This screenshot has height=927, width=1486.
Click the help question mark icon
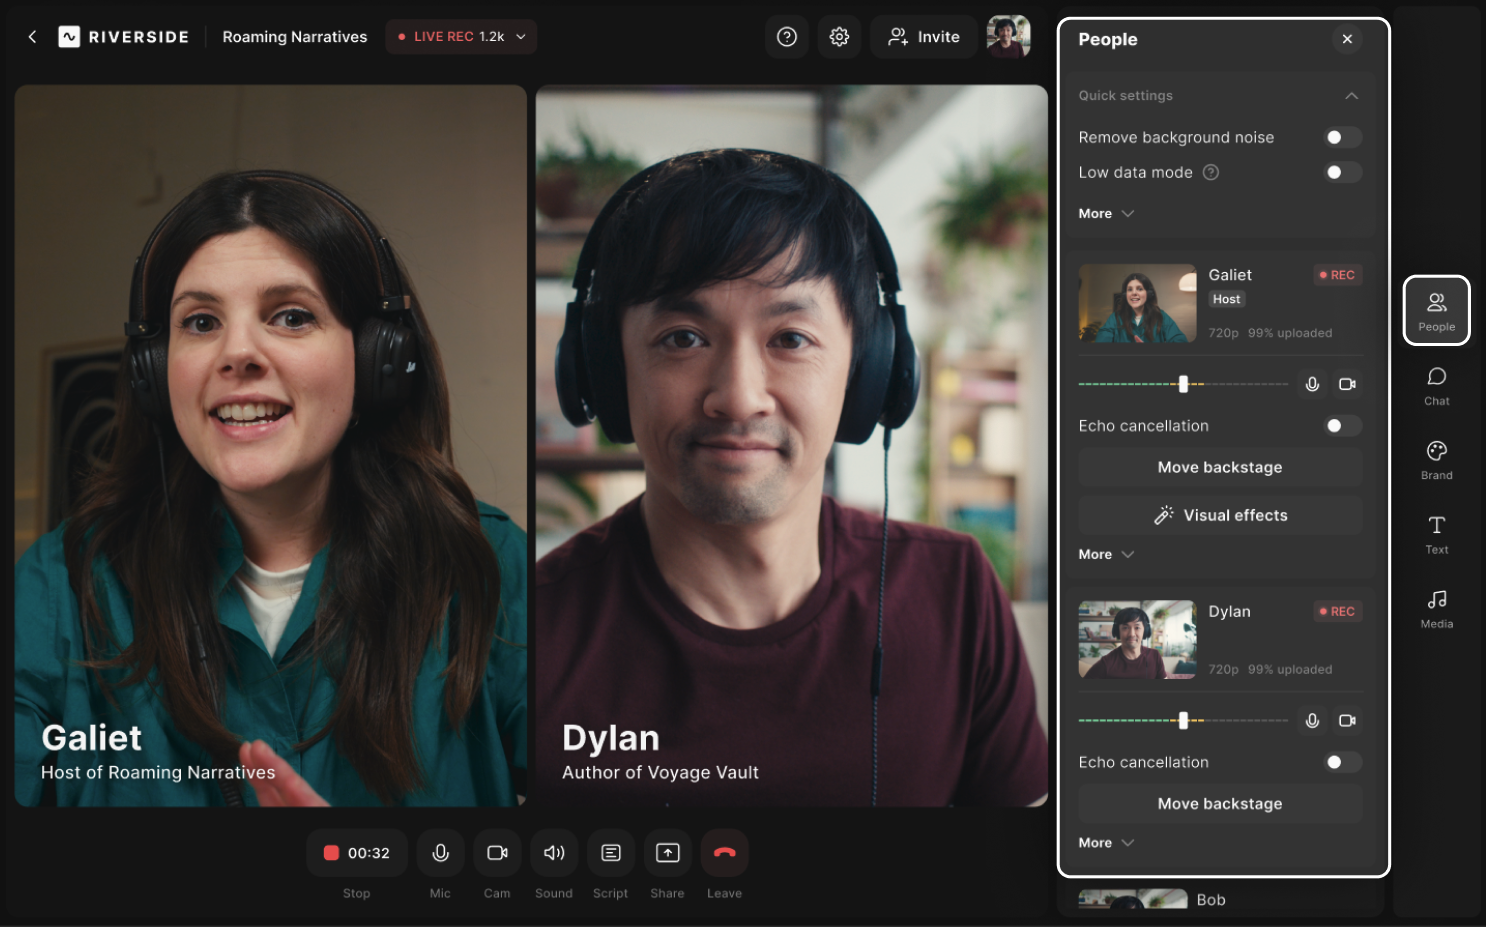tap(787, 37)
